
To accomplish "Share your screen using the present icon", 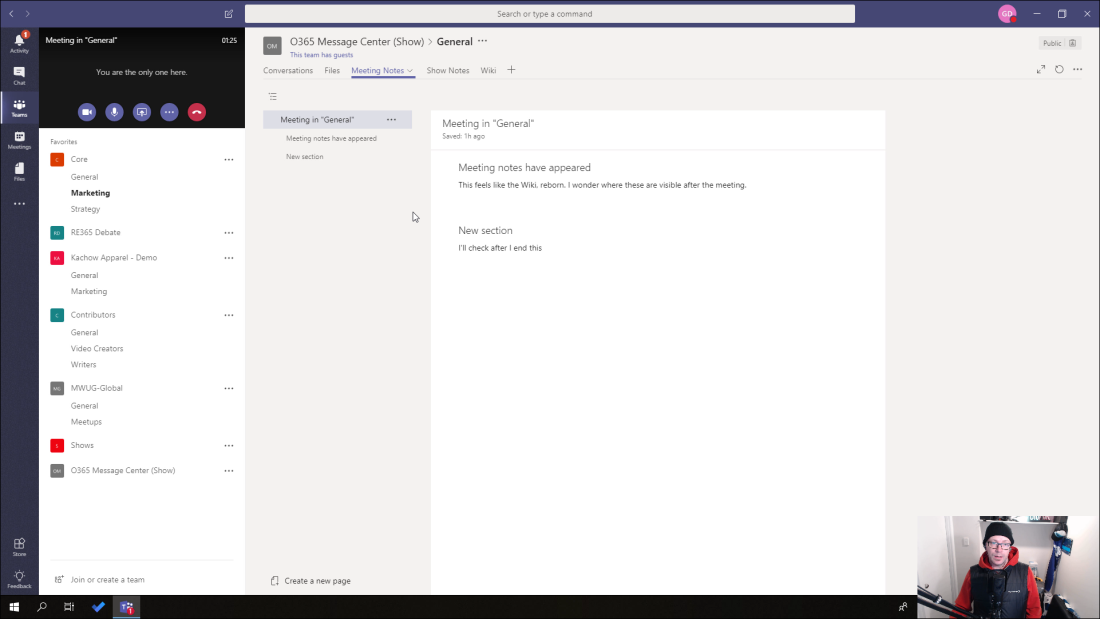I will click(141, 112).
